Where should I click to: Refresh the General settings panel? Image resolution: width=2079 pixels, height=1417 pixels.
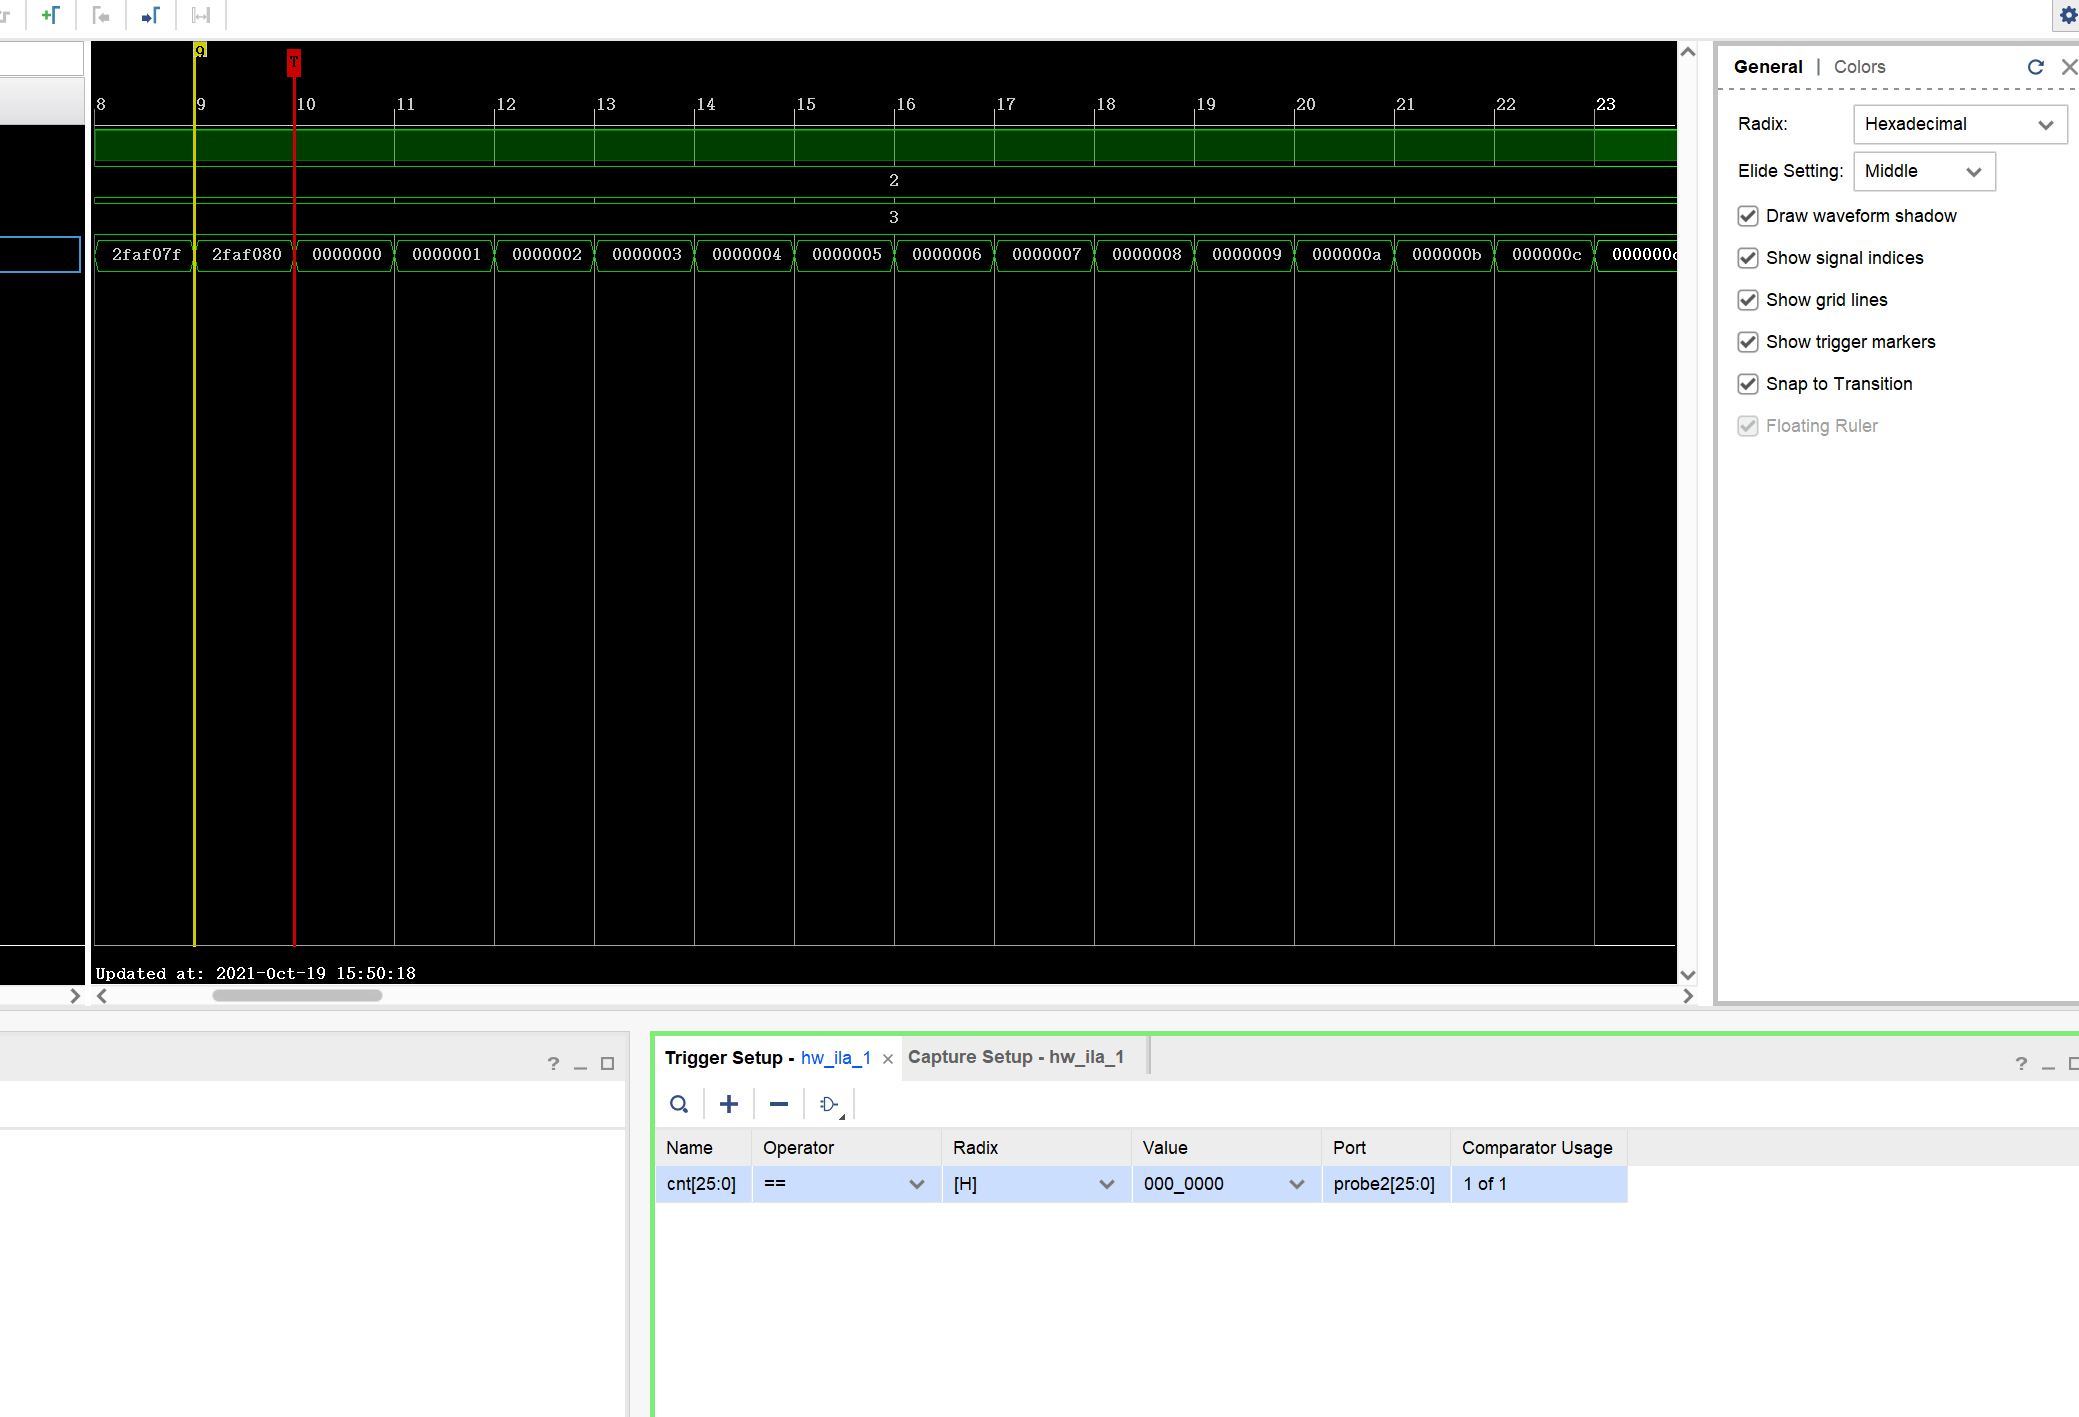(2036, 66)
